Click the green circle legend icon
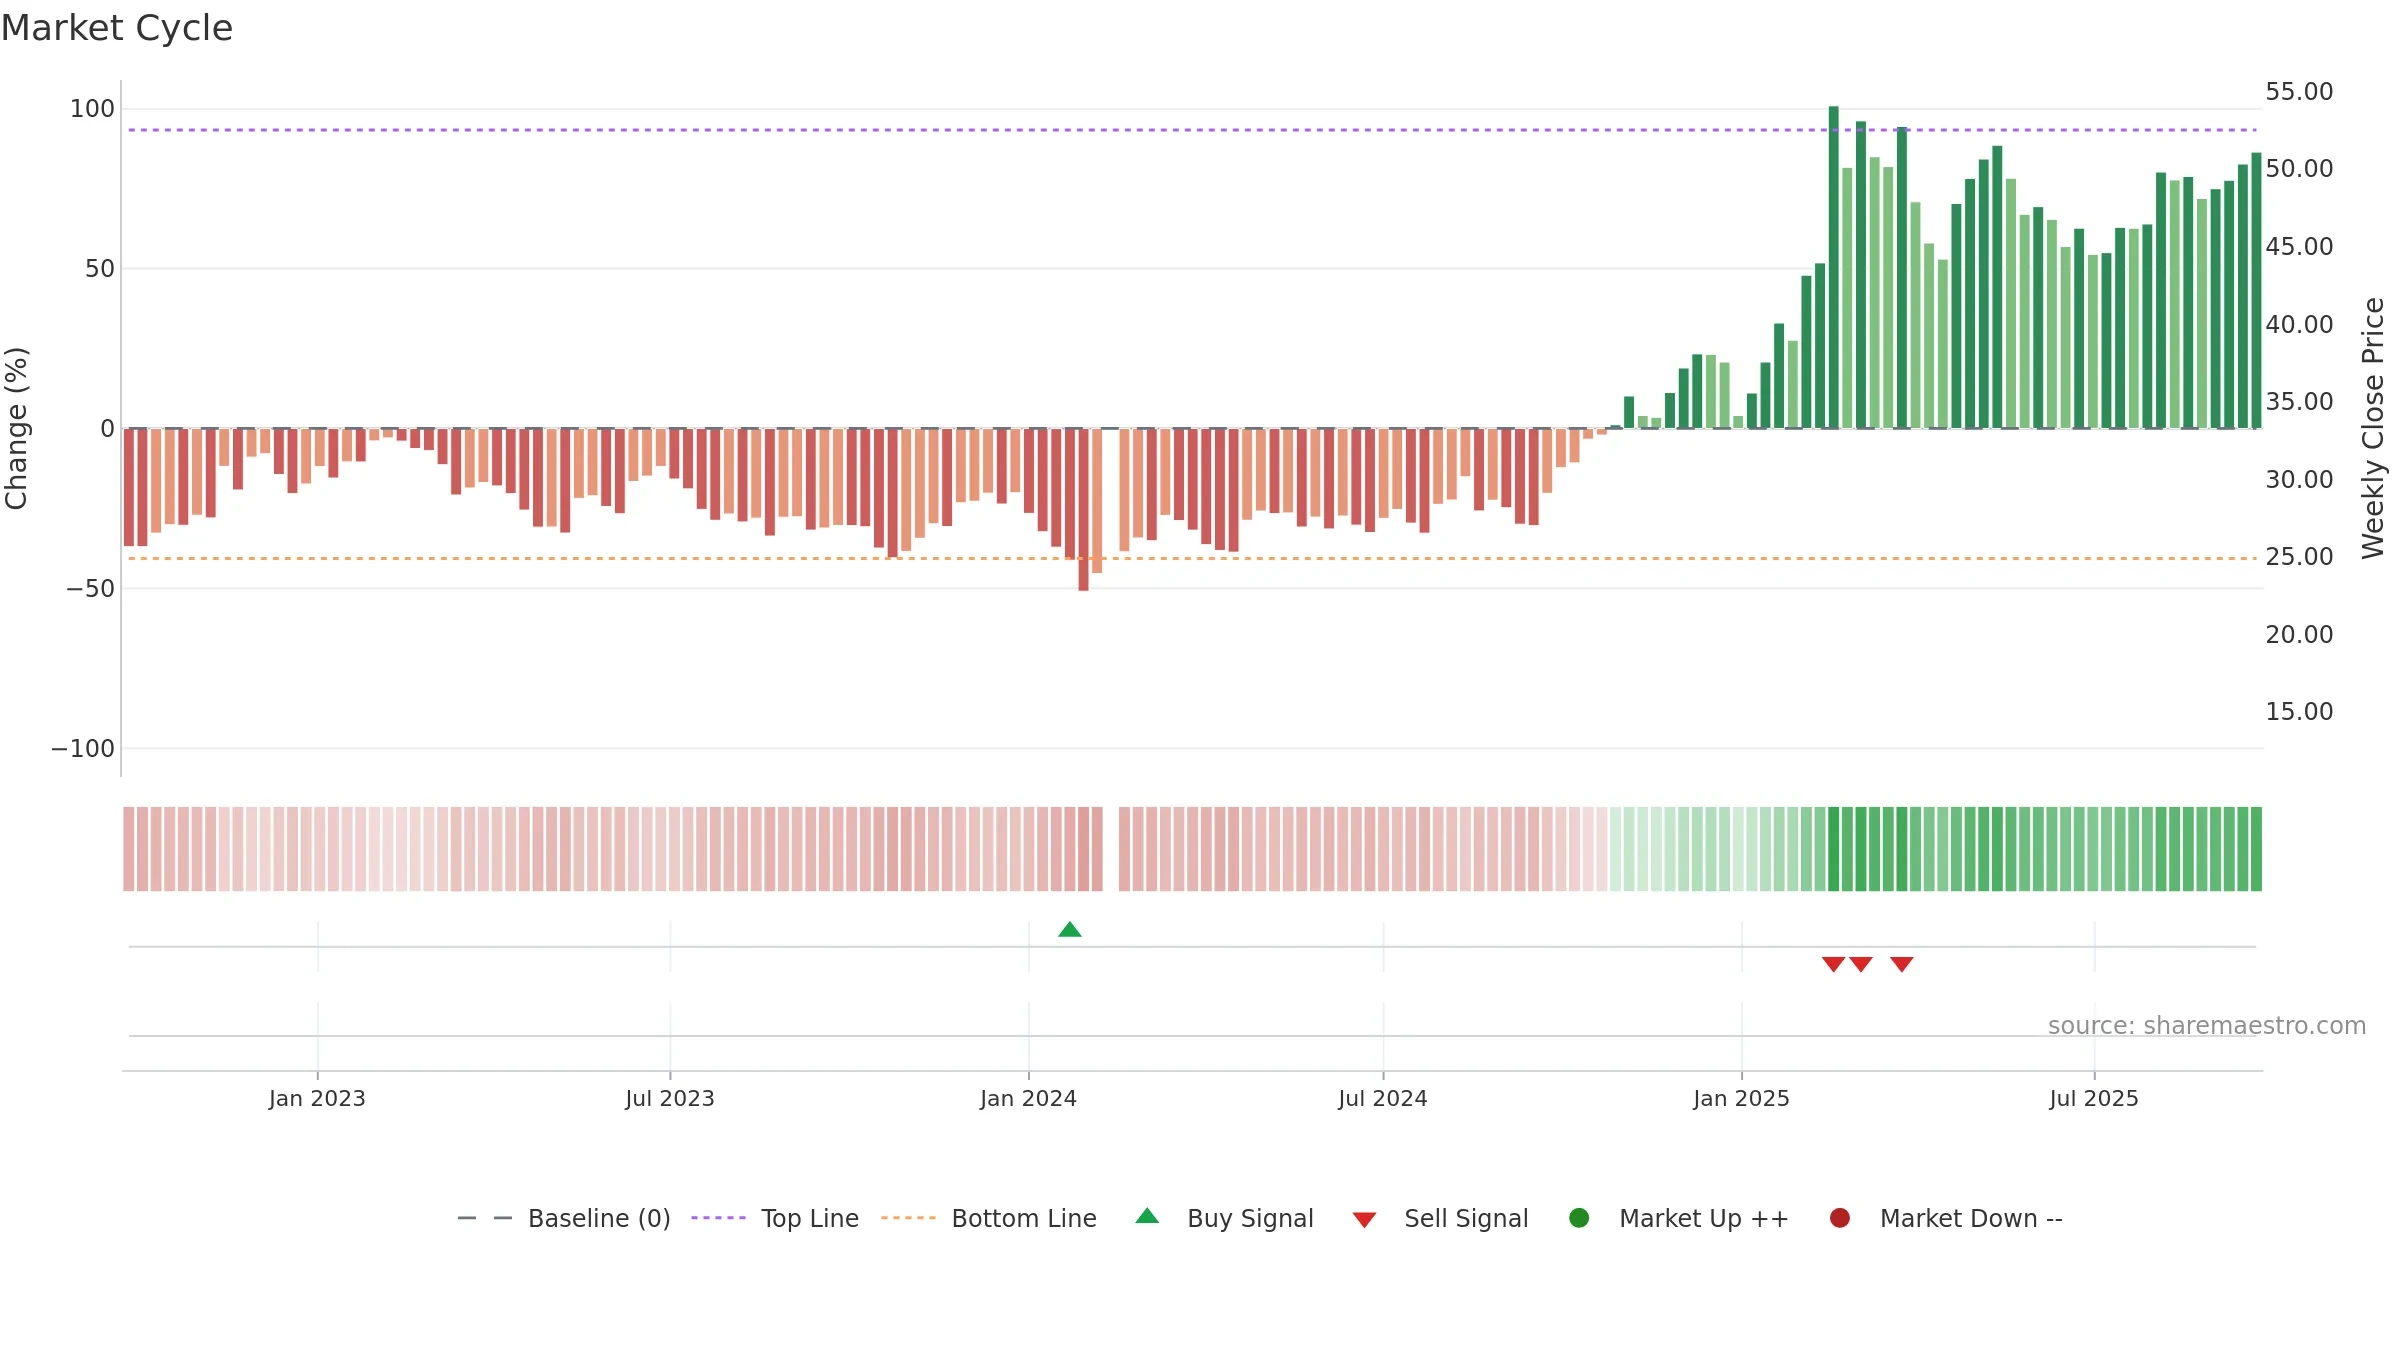Screen dimensions: 2400x1350 [x=1579, y=1218]
